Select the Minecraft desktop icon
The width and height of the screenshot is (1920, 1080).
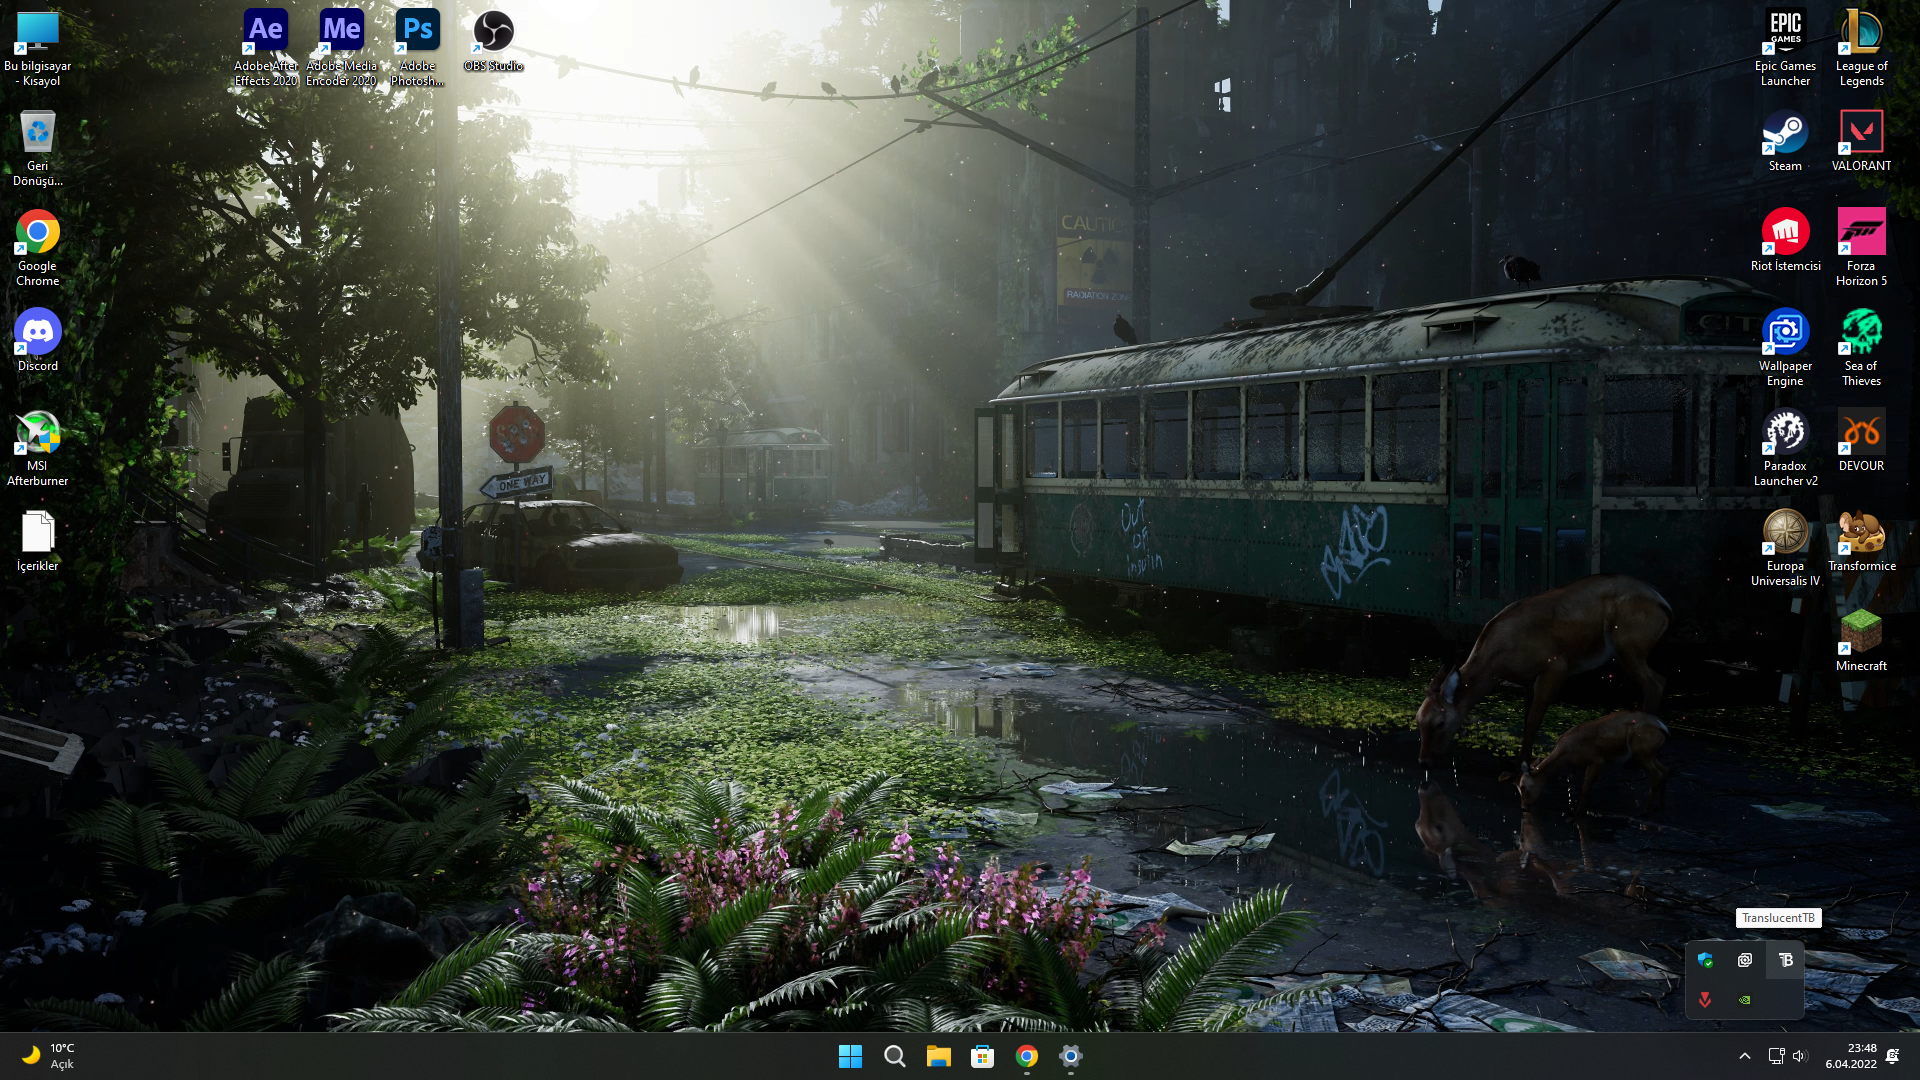[1861, 641]
